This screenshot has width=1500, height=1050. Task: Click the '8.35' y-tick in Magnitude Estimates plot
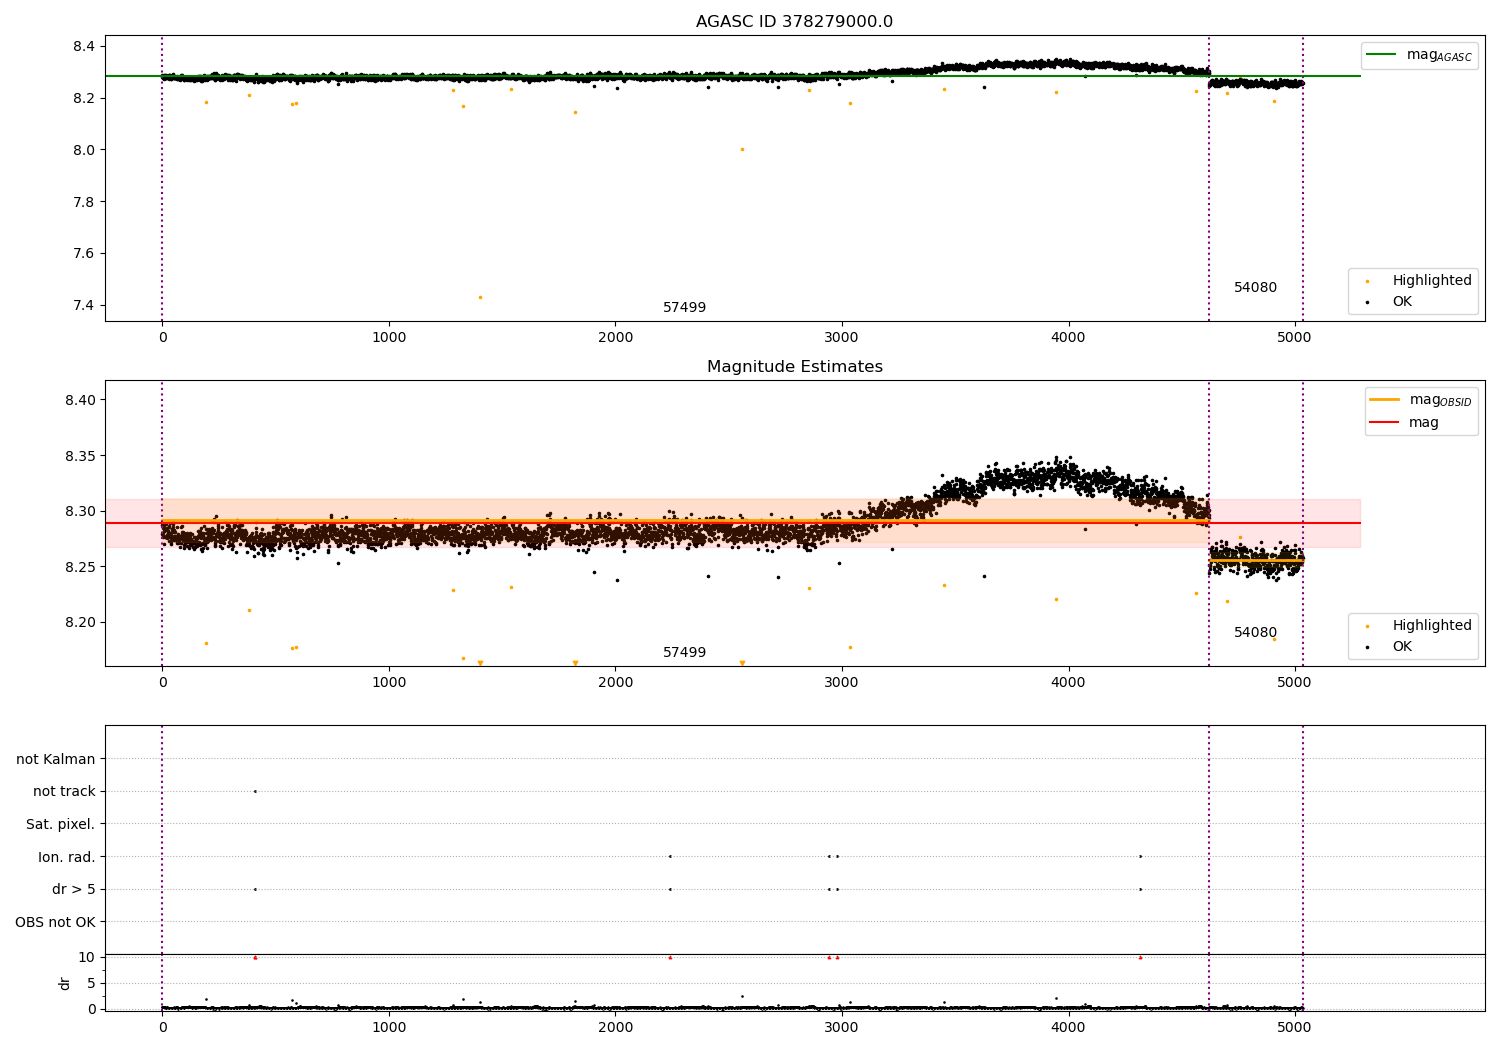[x=80, y=456]
